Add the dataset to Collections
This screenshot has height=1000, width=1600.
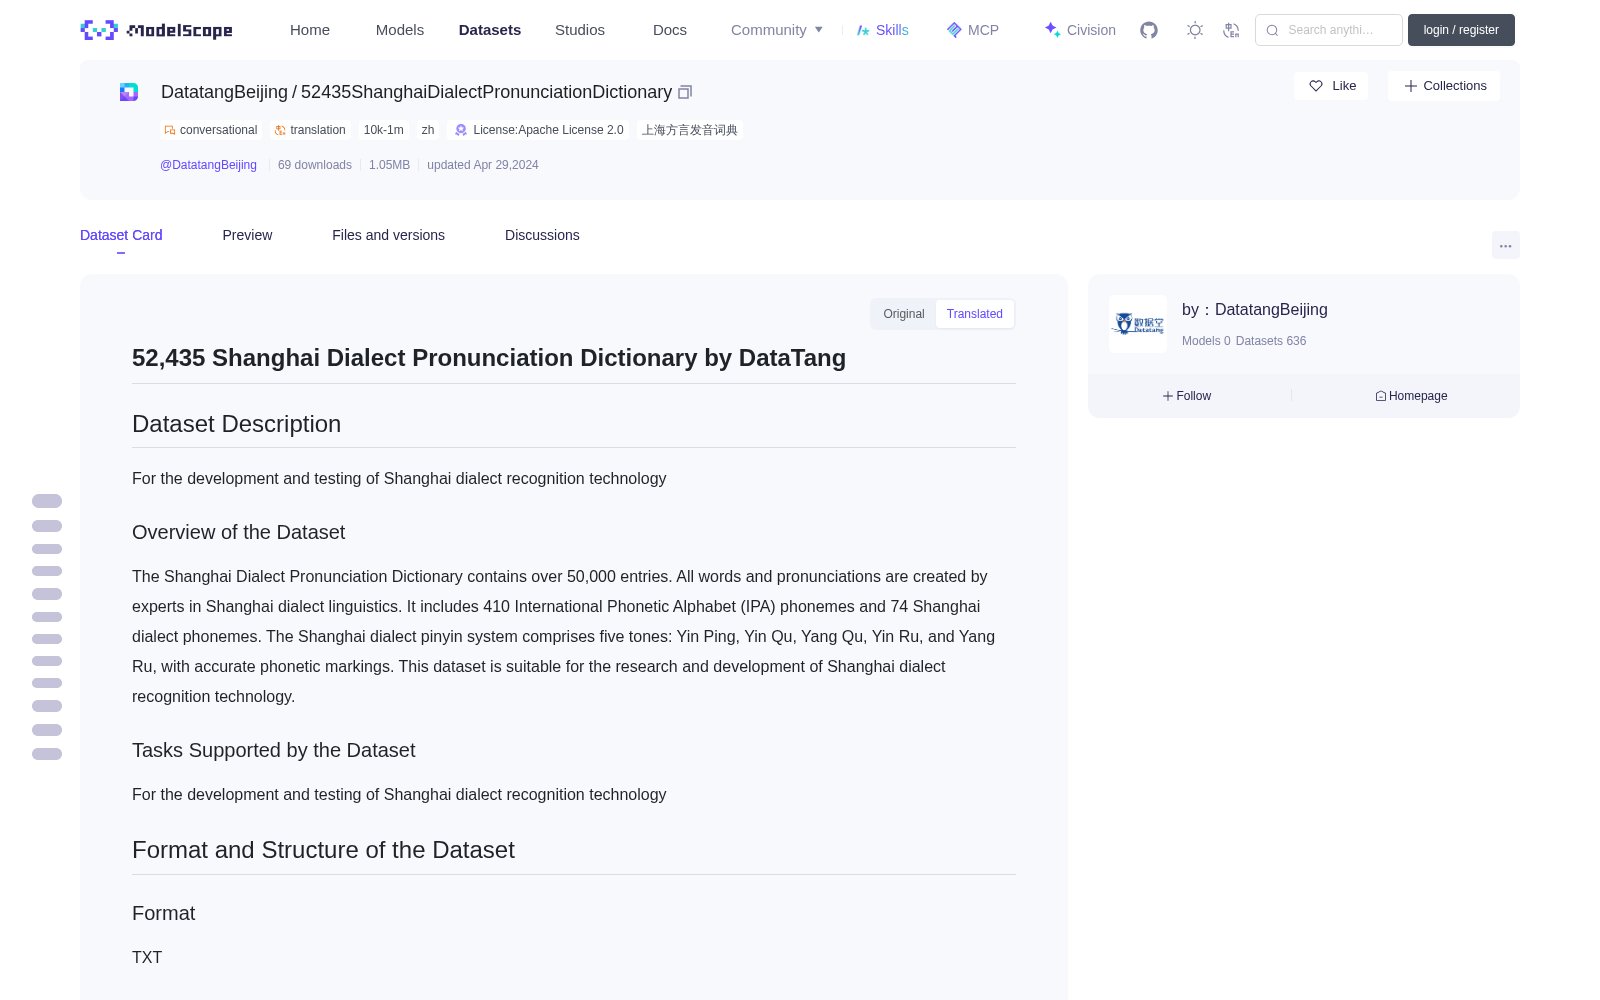tap(1444, 86)
